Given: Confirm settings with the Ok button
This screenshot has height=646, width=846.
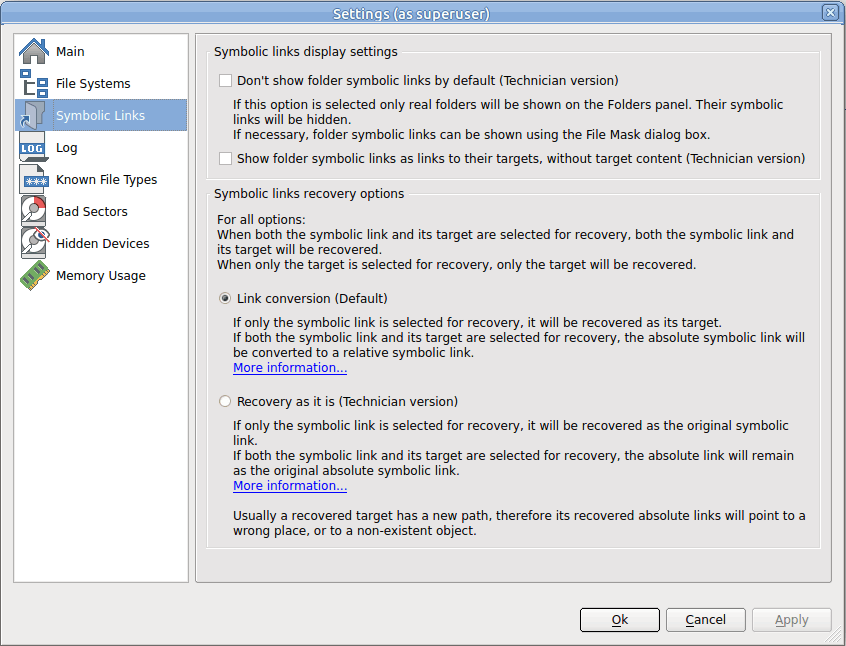Looking at the screenshot, I should coord(619,620).
